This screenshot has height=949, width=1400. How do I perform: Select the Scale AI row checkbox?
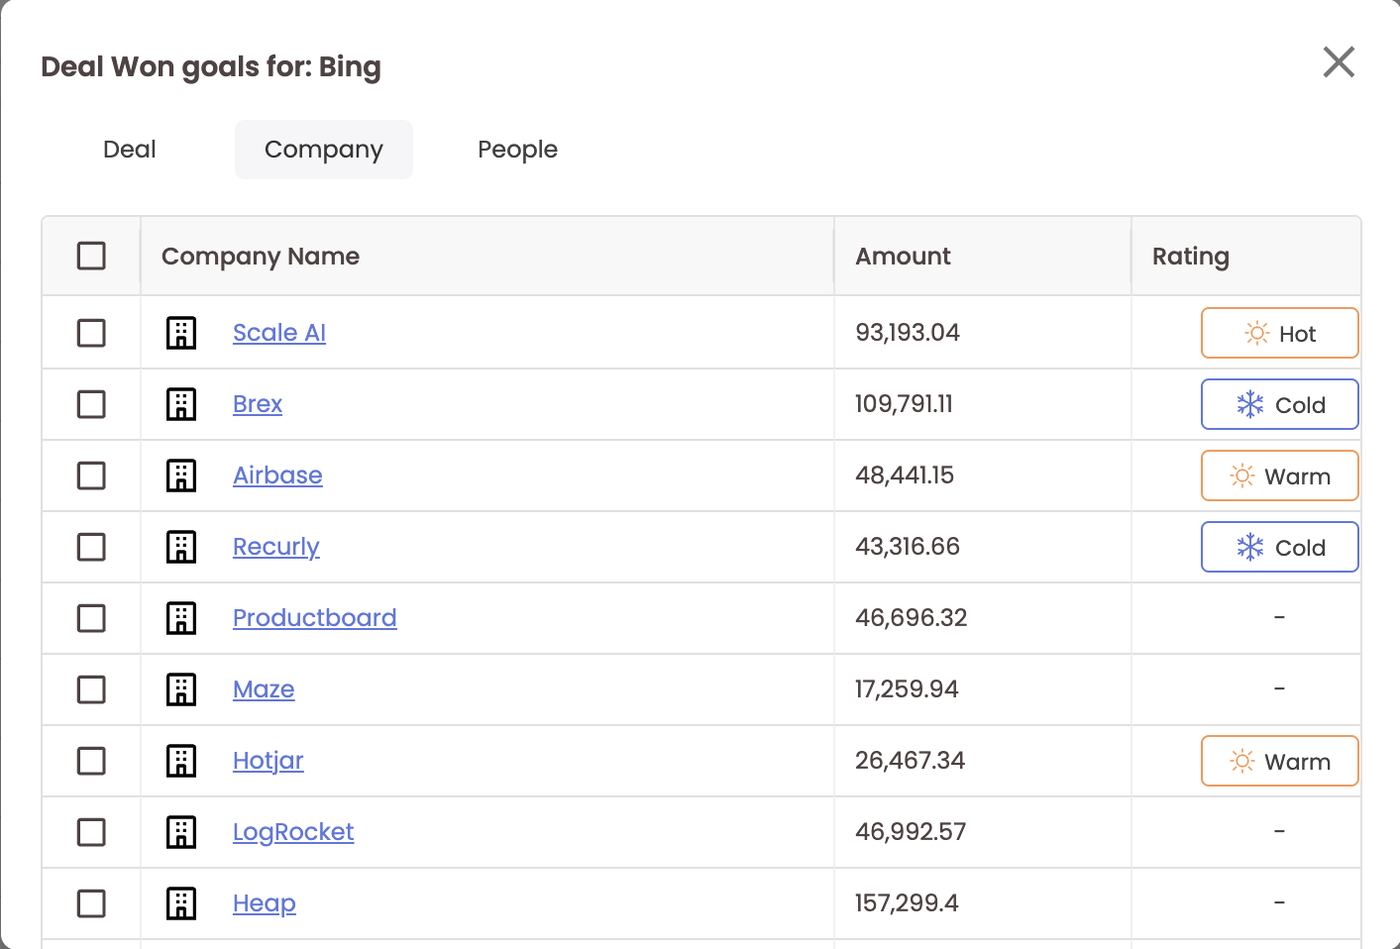pyautogui.click(x=91, y=333)
